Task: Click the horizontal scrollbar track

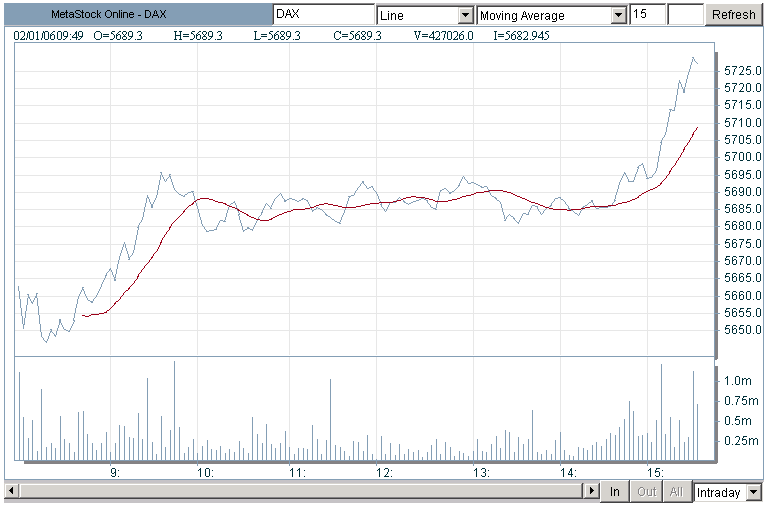Action: pos(301,490)
